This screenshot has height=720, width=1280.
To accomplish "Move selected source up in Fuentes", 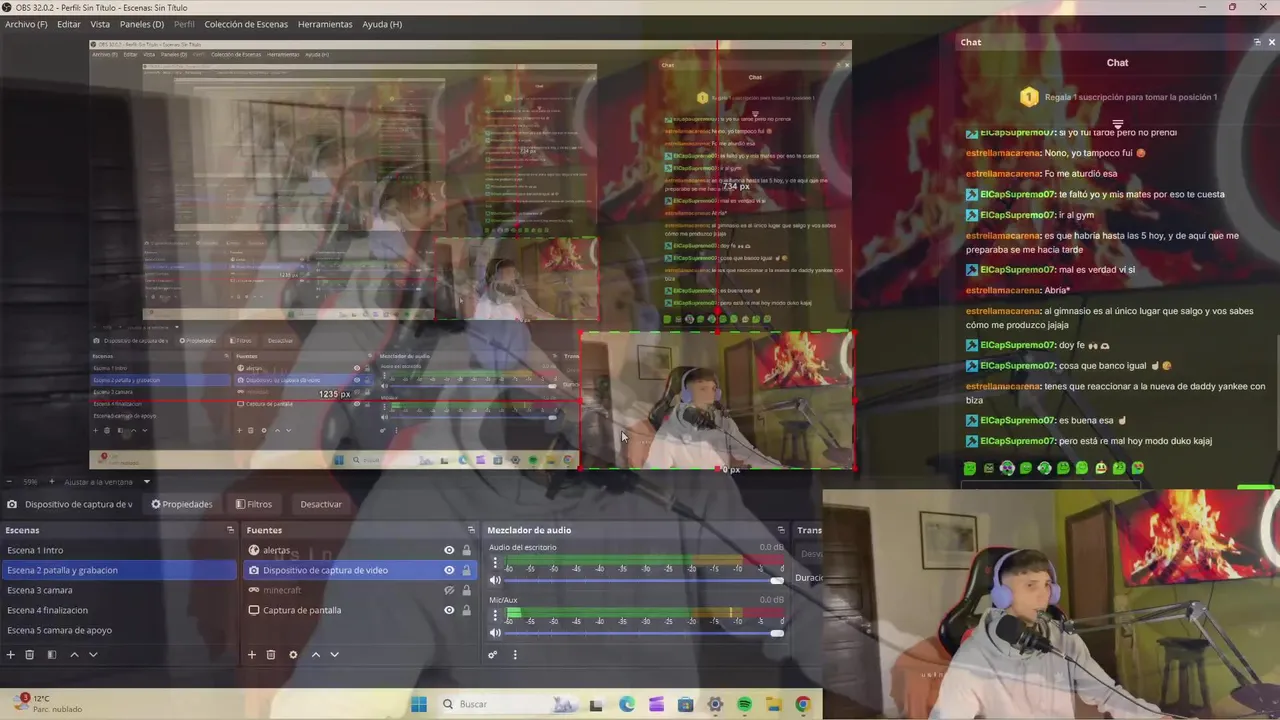I will point(316,655).
